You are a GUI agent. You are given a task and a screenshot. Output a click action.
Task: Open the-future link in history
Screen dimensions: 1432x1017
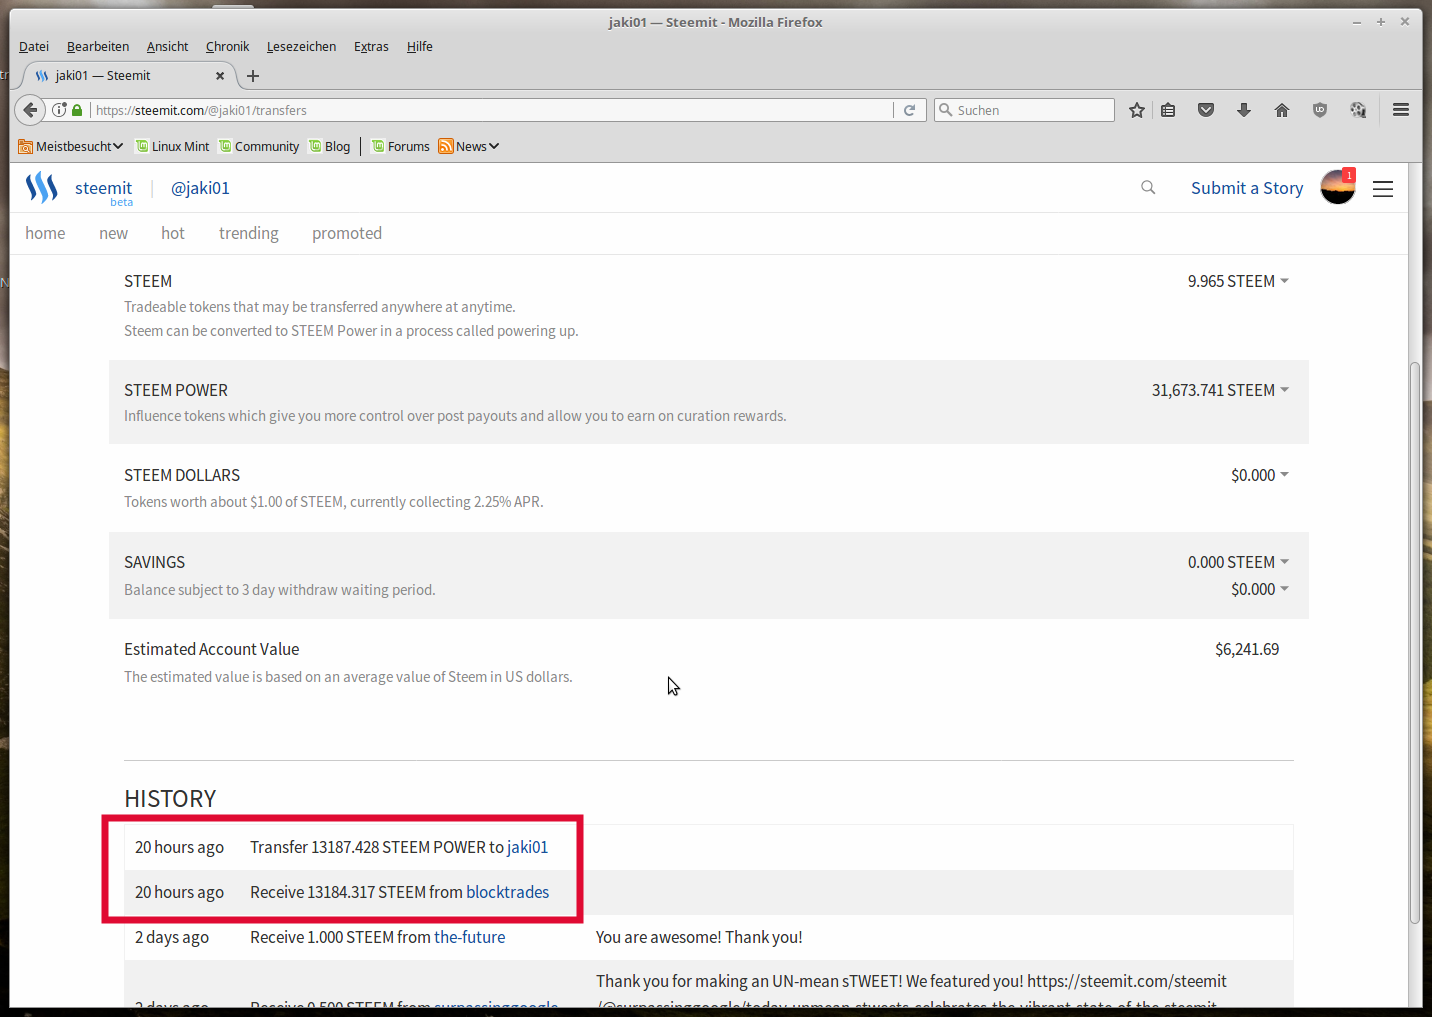point(469,937)
